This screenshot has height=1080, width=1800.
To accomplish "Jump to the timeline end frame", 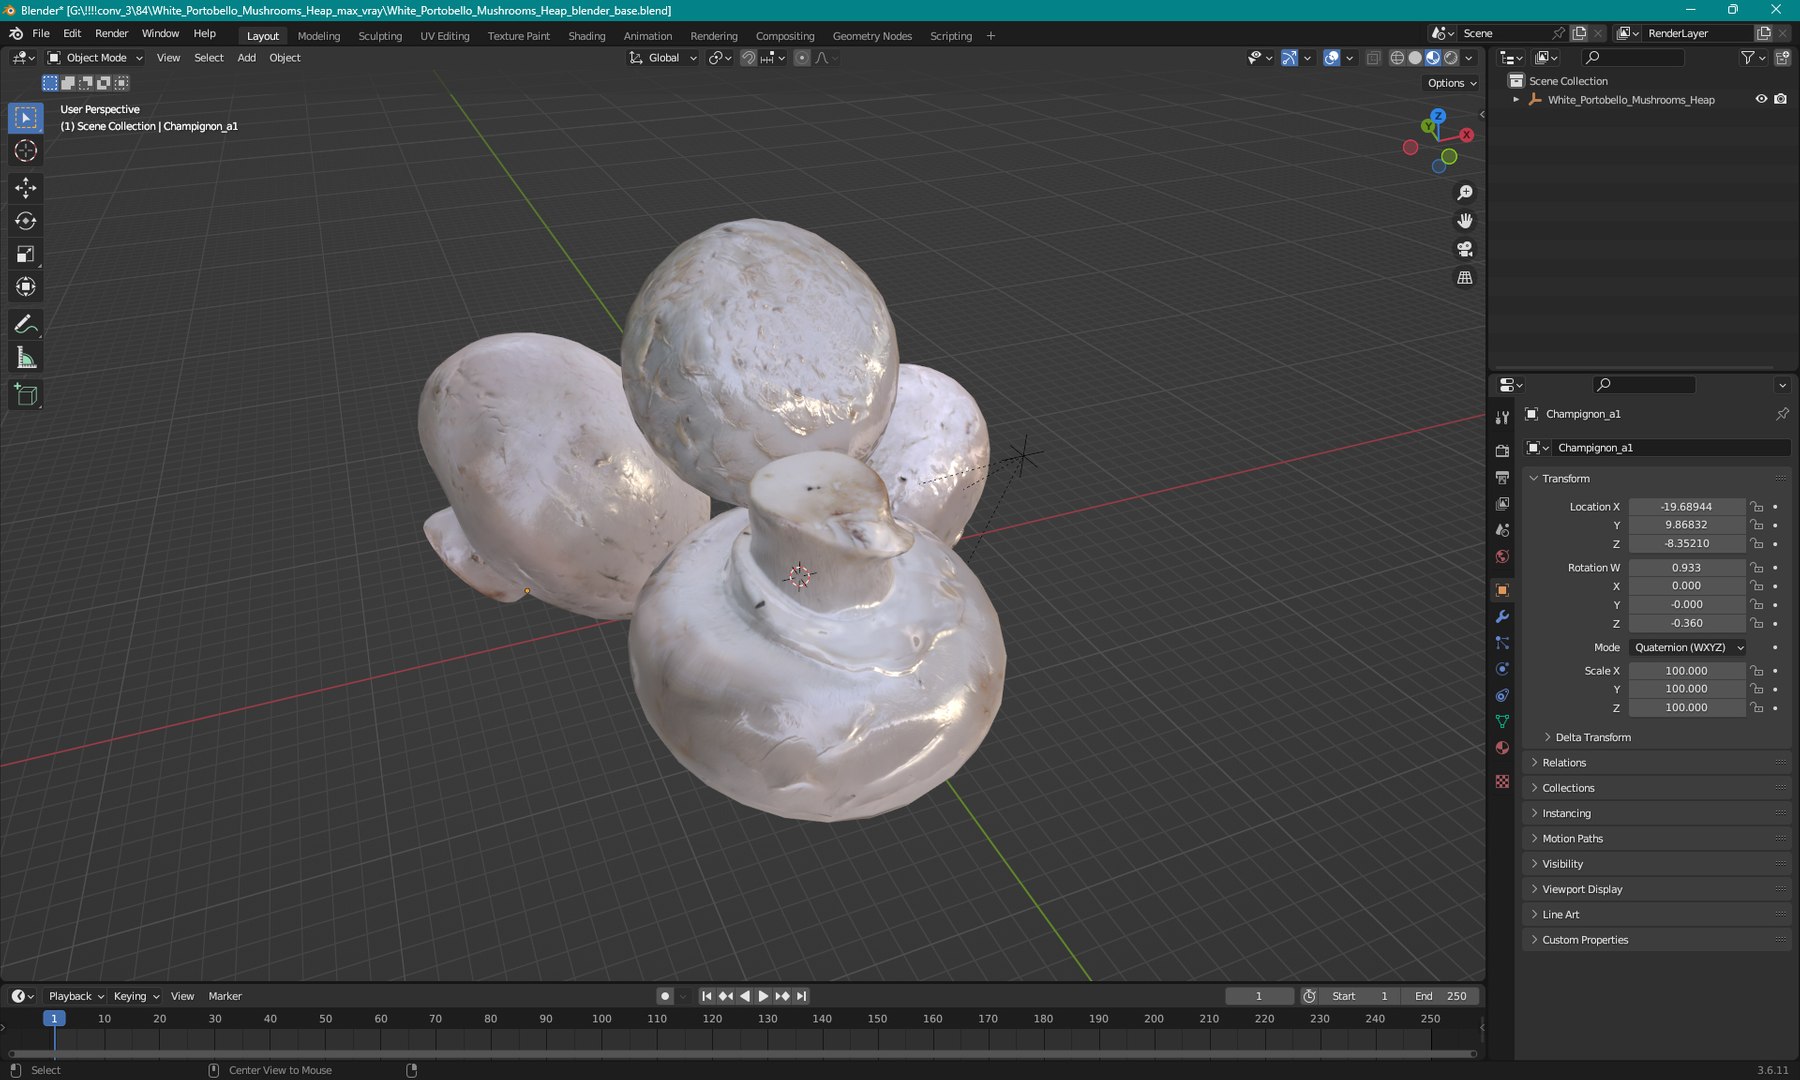I will 801,996.
